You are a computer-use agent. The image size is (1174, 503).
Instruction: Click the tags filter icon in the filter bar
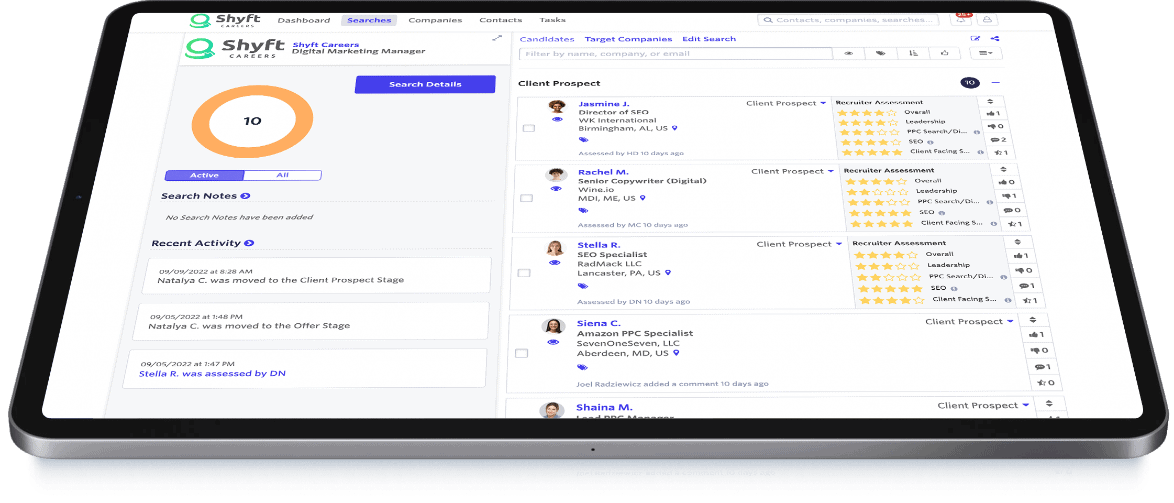881,54
